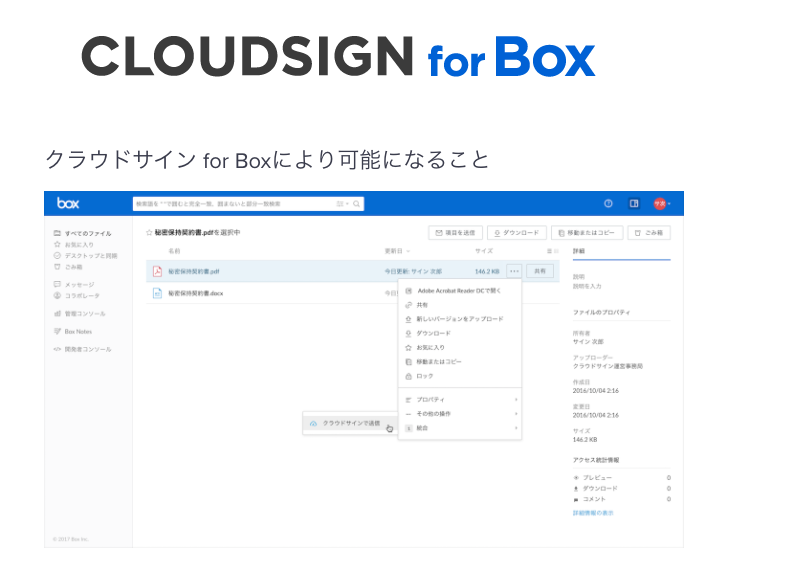Click the star beside 秘密保持契約書.pdfを選択中
The width and height of the screenshot is (804, 578).
(149, 232)
